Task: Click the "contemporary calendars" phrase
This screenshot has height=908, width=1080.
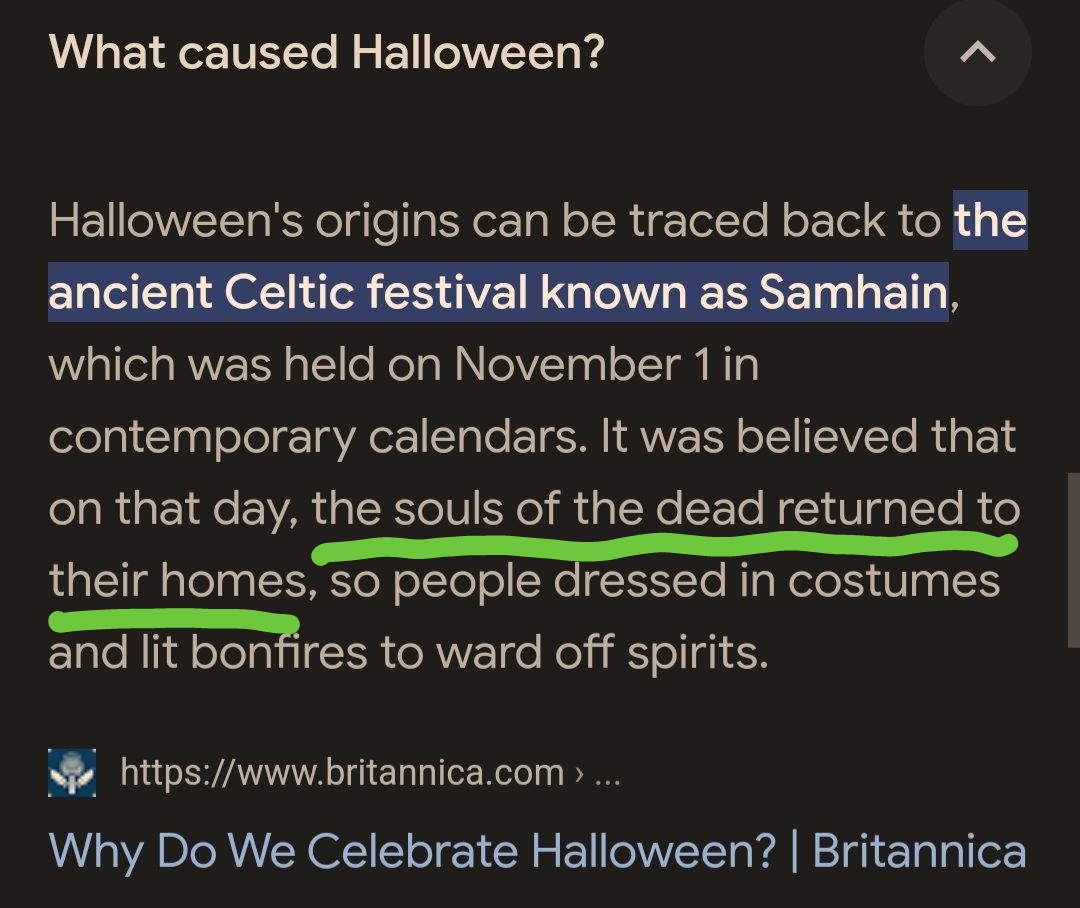Action: point(313,437)
